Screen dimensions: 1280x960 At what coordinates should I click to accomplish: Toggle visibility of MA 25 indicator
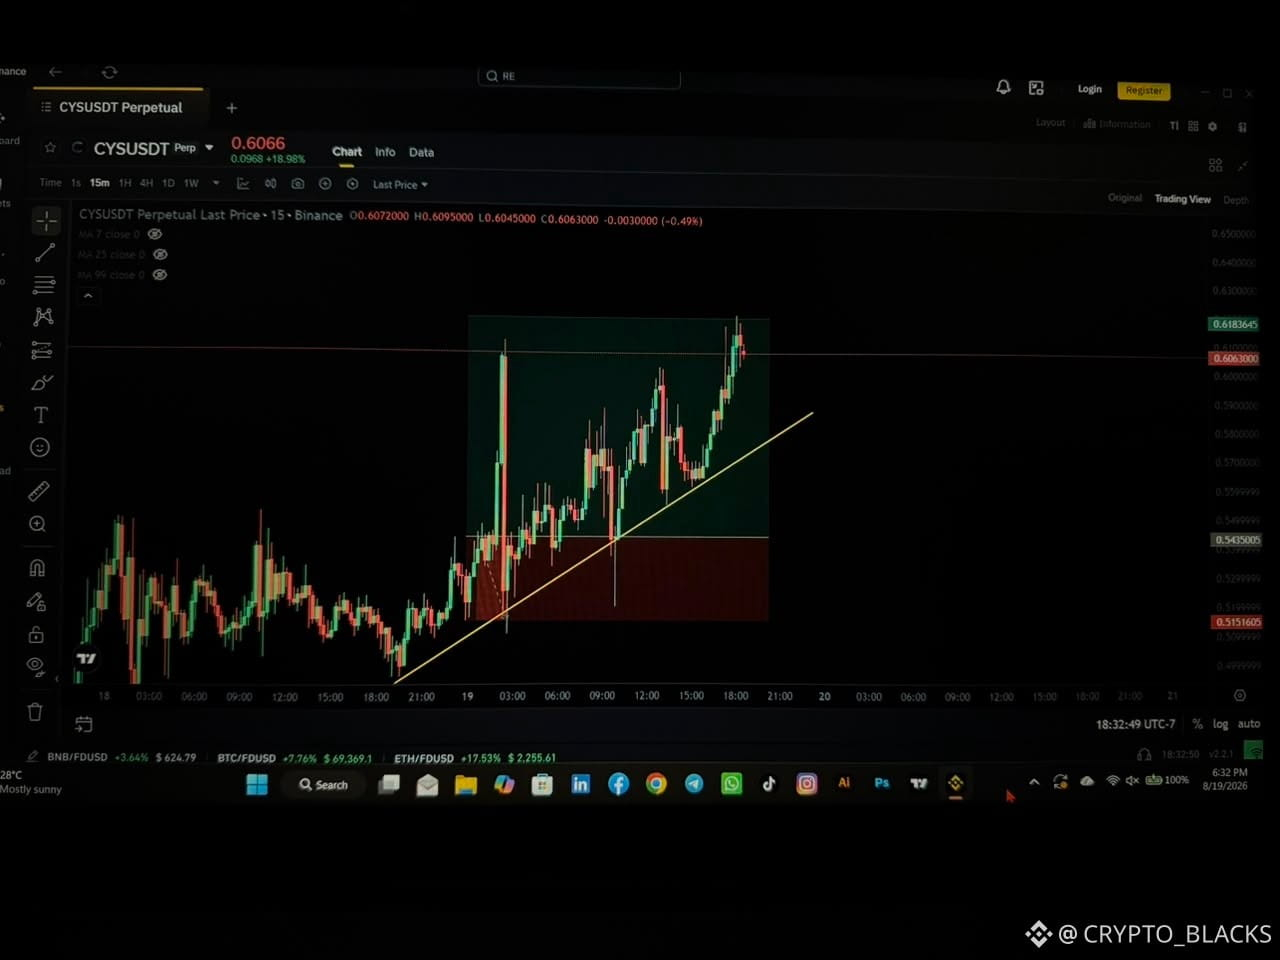point(160,254)
